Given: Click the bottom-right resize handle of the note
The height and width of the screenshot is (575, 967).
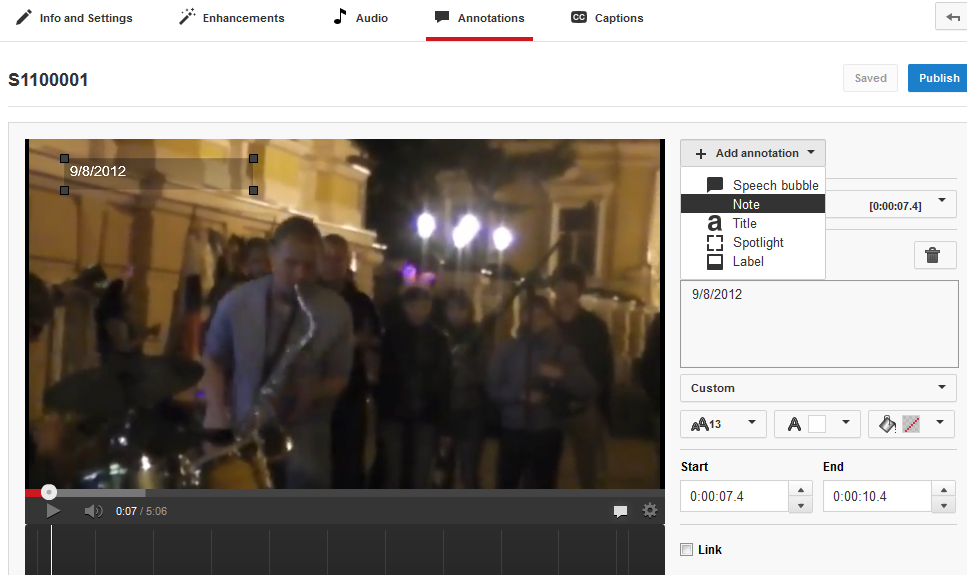Looking at the screenshot, I should coord(253,191).
